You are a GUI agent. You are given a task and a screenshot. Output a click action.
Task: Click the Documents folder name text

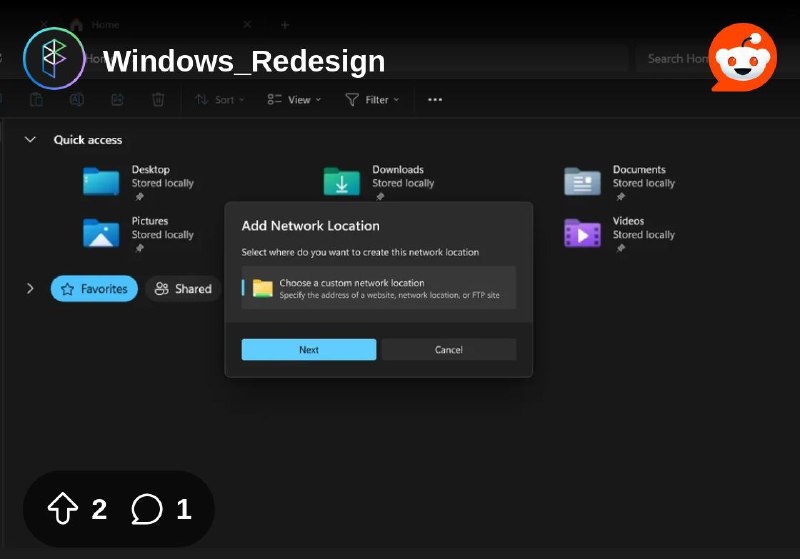(x=639, y=169)
